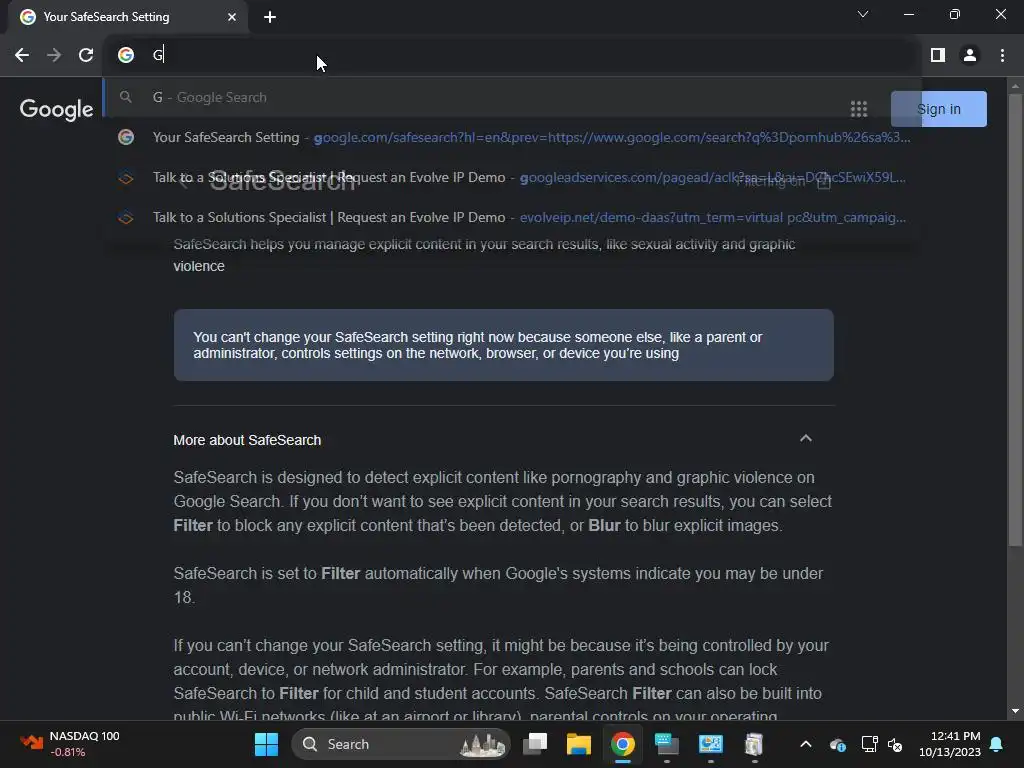
Task: Click the SafeSearch locked-setting notice box
Action: pyautogui.click(x=504, y=345)
